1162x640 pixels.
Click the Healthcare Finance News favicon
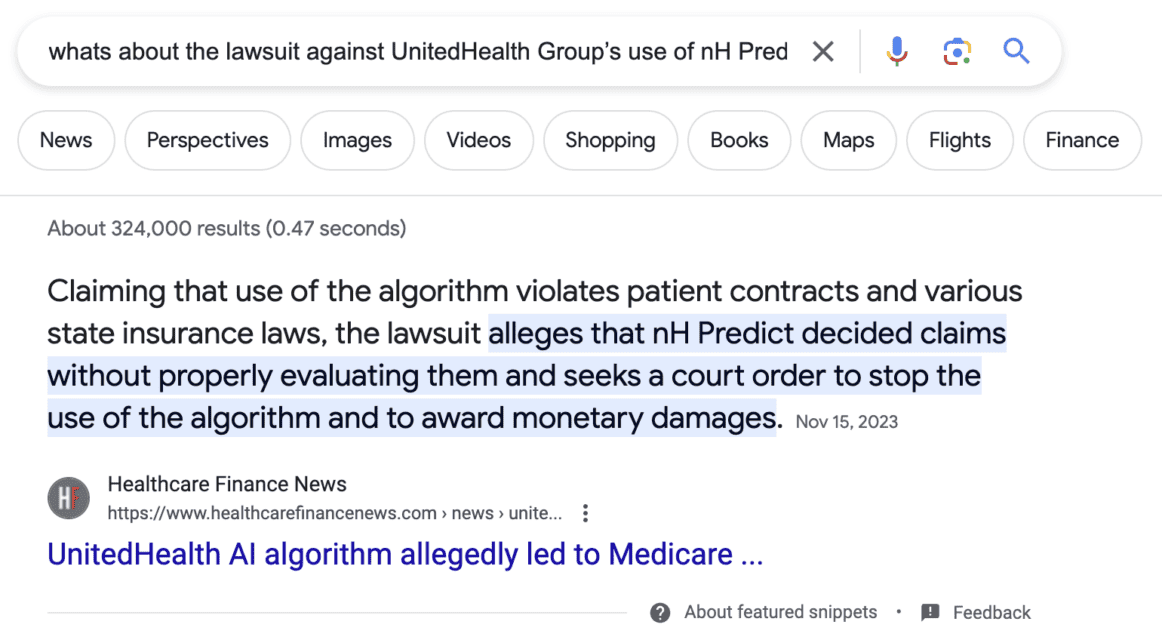(69, 498)
